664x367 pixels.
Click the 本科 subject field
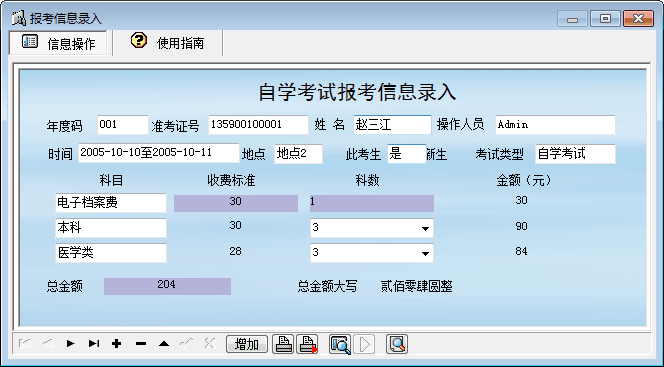pos(111,228)
